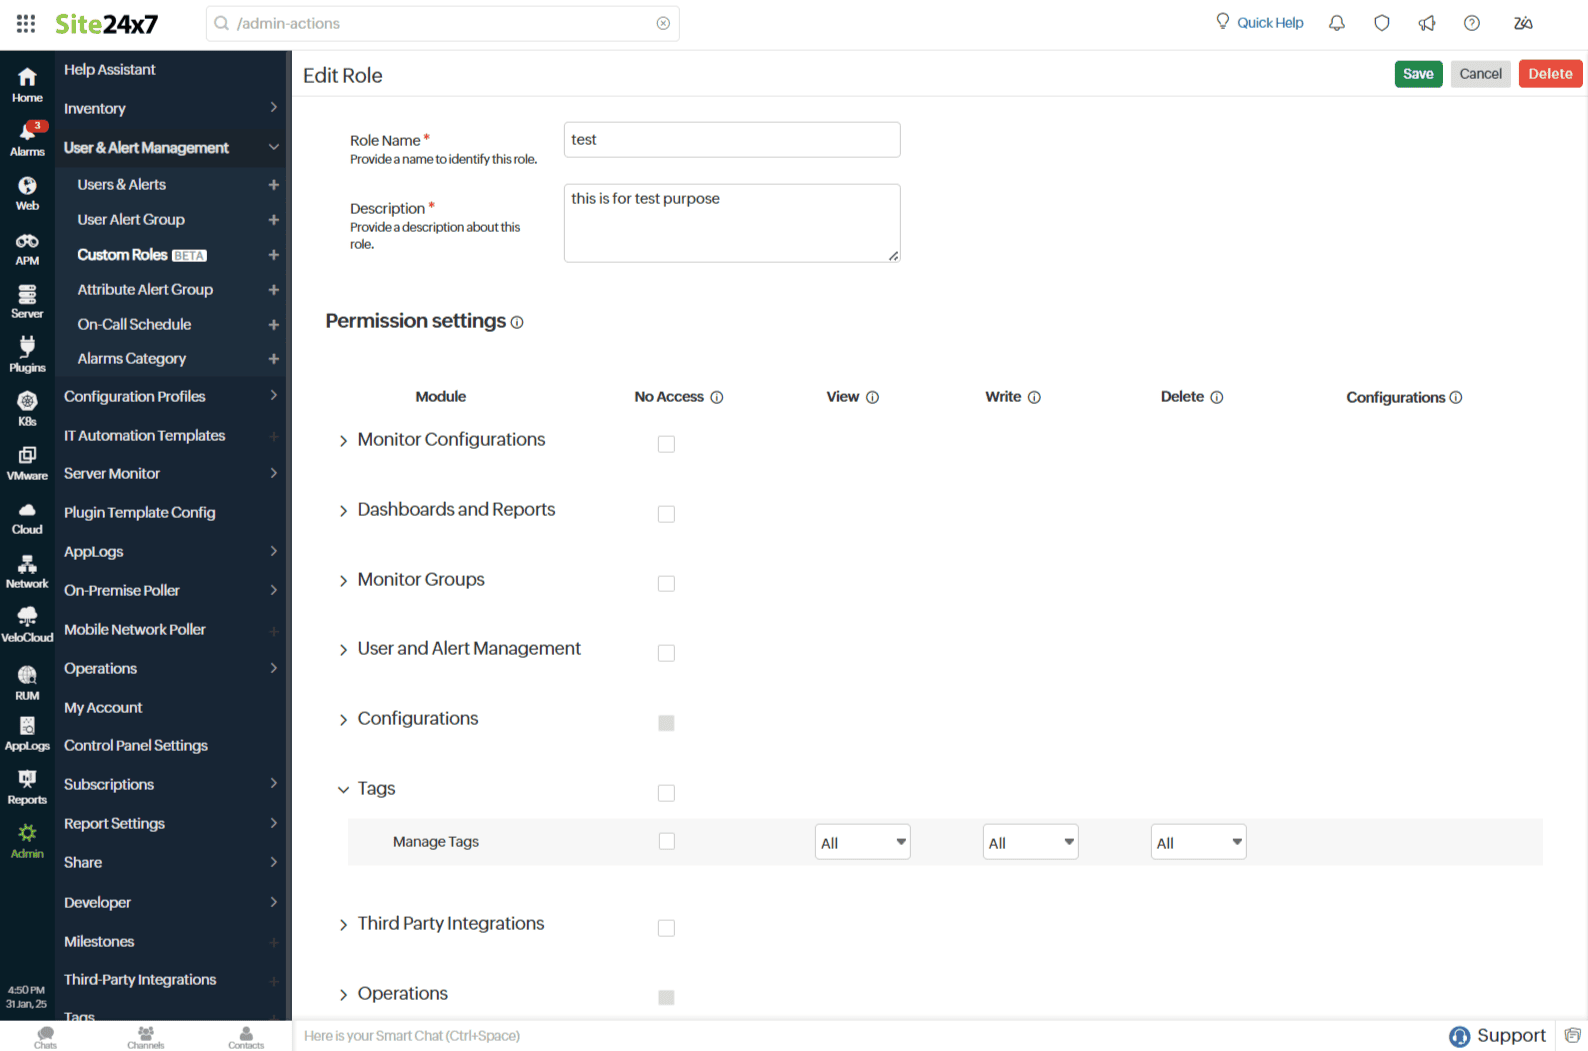Open the VMware icon in sidebar

pyautogui.click(x=27, y=462)
